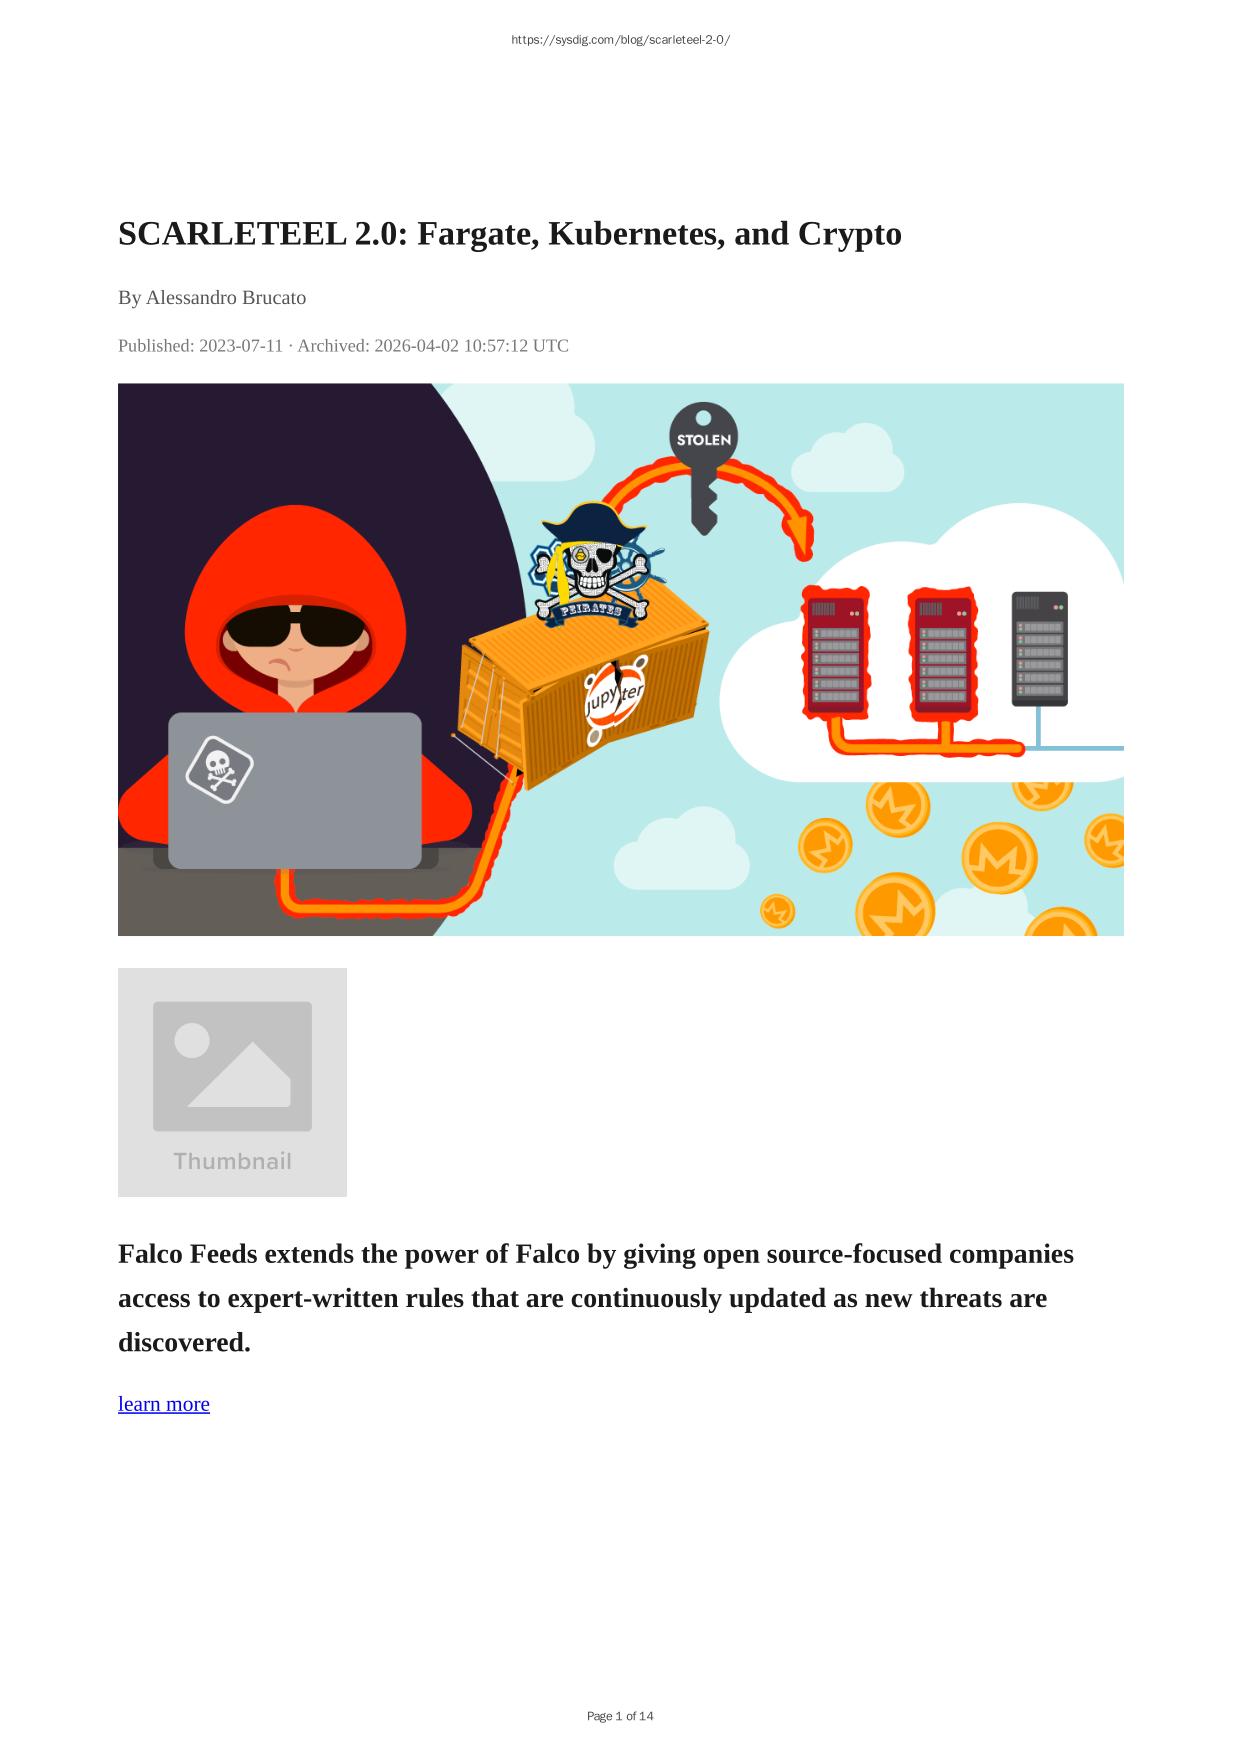Click the Falco Feeds heading text
Image resolution: width=1242 pixels, height=1756 pixels.
pos(596,1298)
